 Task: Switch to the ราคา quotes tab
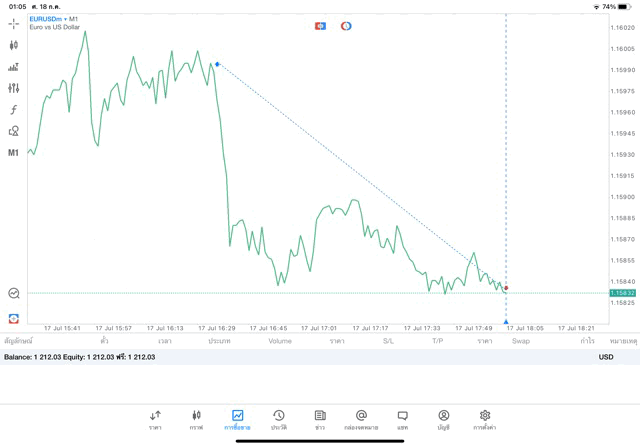click(155, 419)
